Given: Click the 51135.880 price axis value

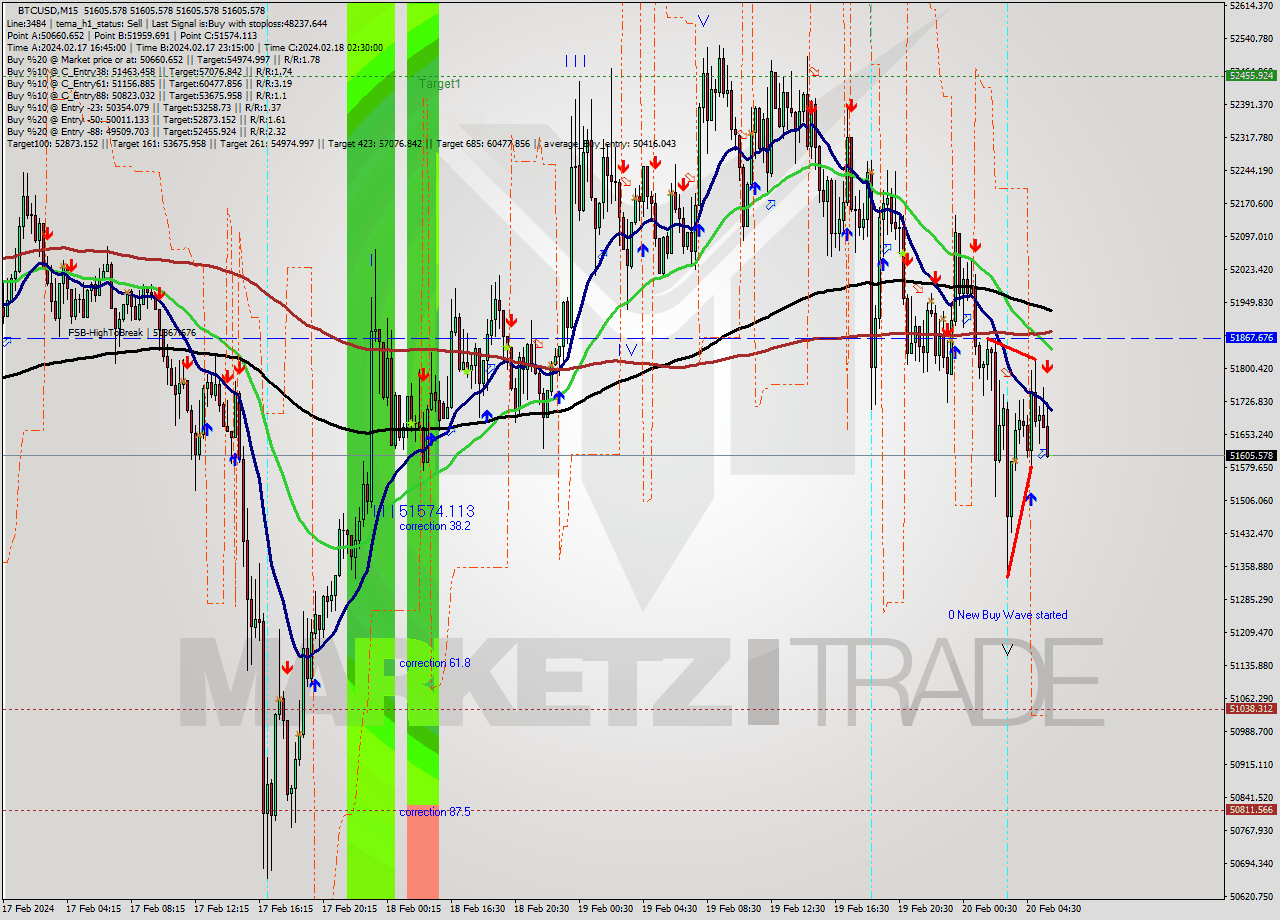Looking at the screenshot, I should [1251, 665].
